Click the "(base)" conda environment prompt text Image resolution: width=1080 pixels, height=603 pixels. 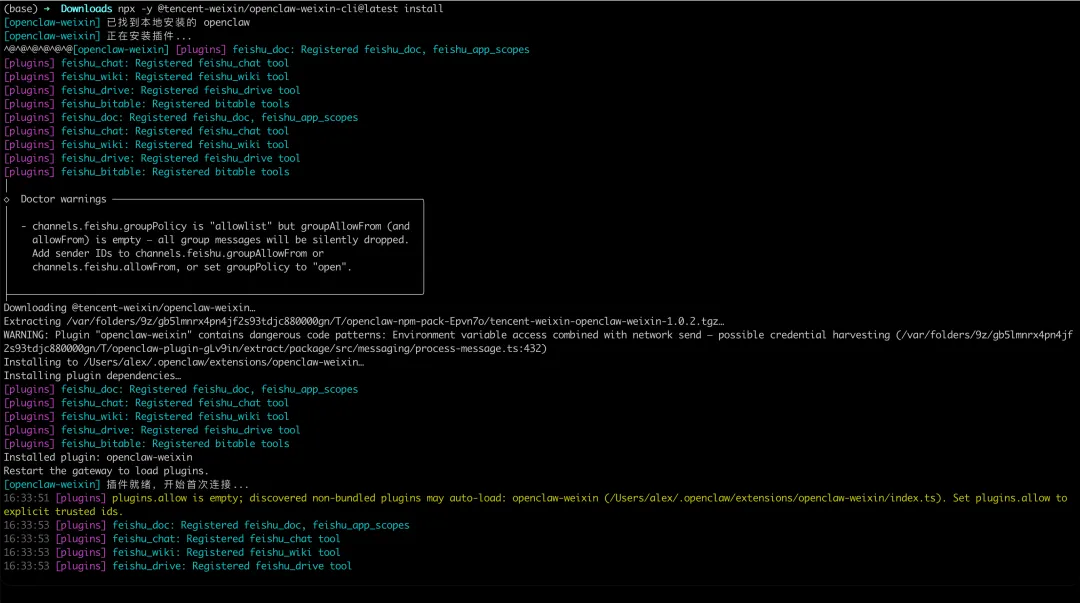[21, 9]
